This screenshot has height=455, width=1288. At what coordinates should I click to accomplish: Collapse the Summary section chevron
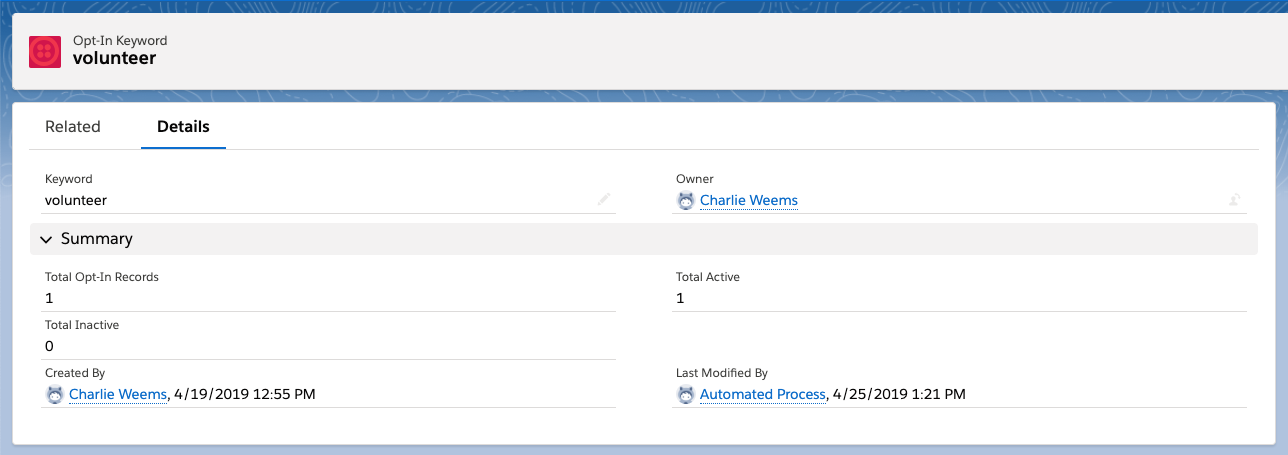coord(46,240)
